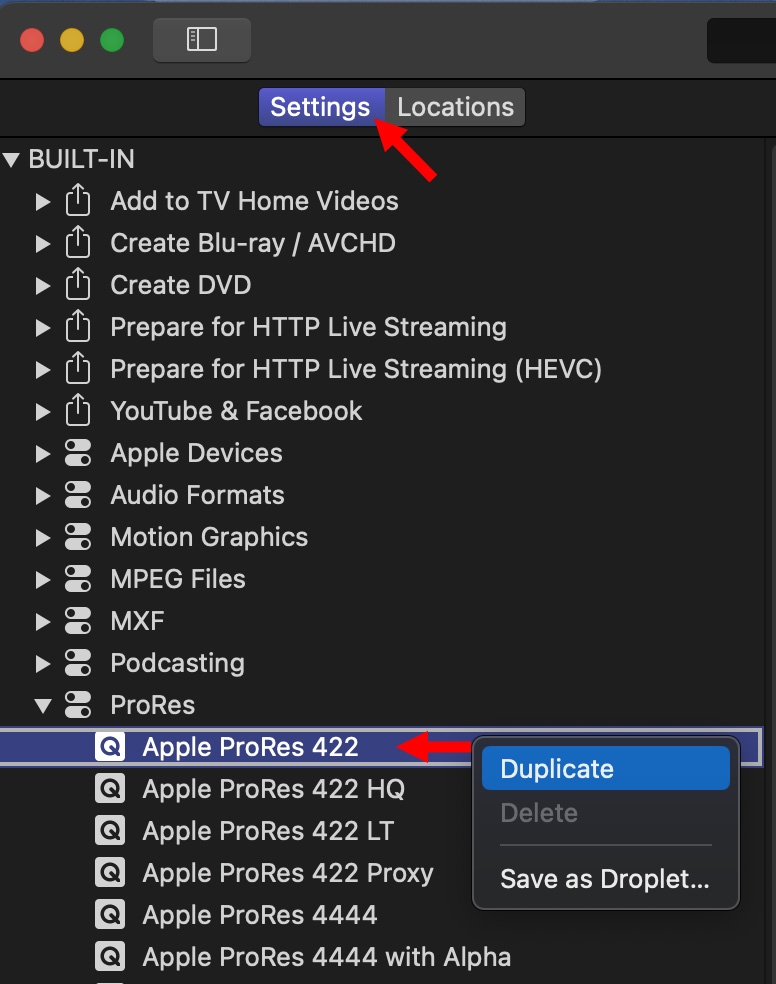Click the QuickTime icon beside Apple ProRes 422 HQ
The height and width of the screenshot is (984, 776).
[110, 789]
